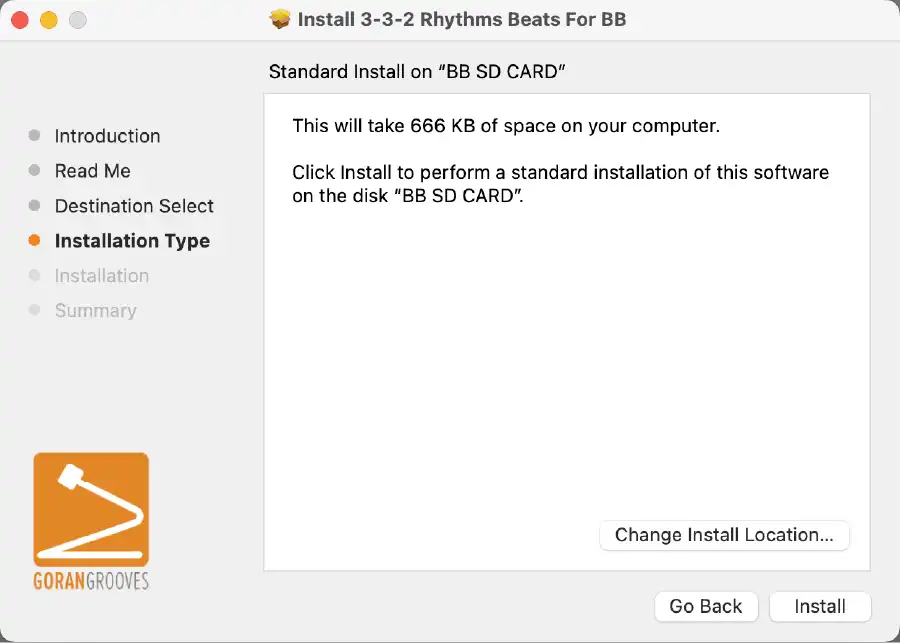Click the window title text
Image resolution: width=900 pixels, height=643 pixels.
(x=461, y=20)
